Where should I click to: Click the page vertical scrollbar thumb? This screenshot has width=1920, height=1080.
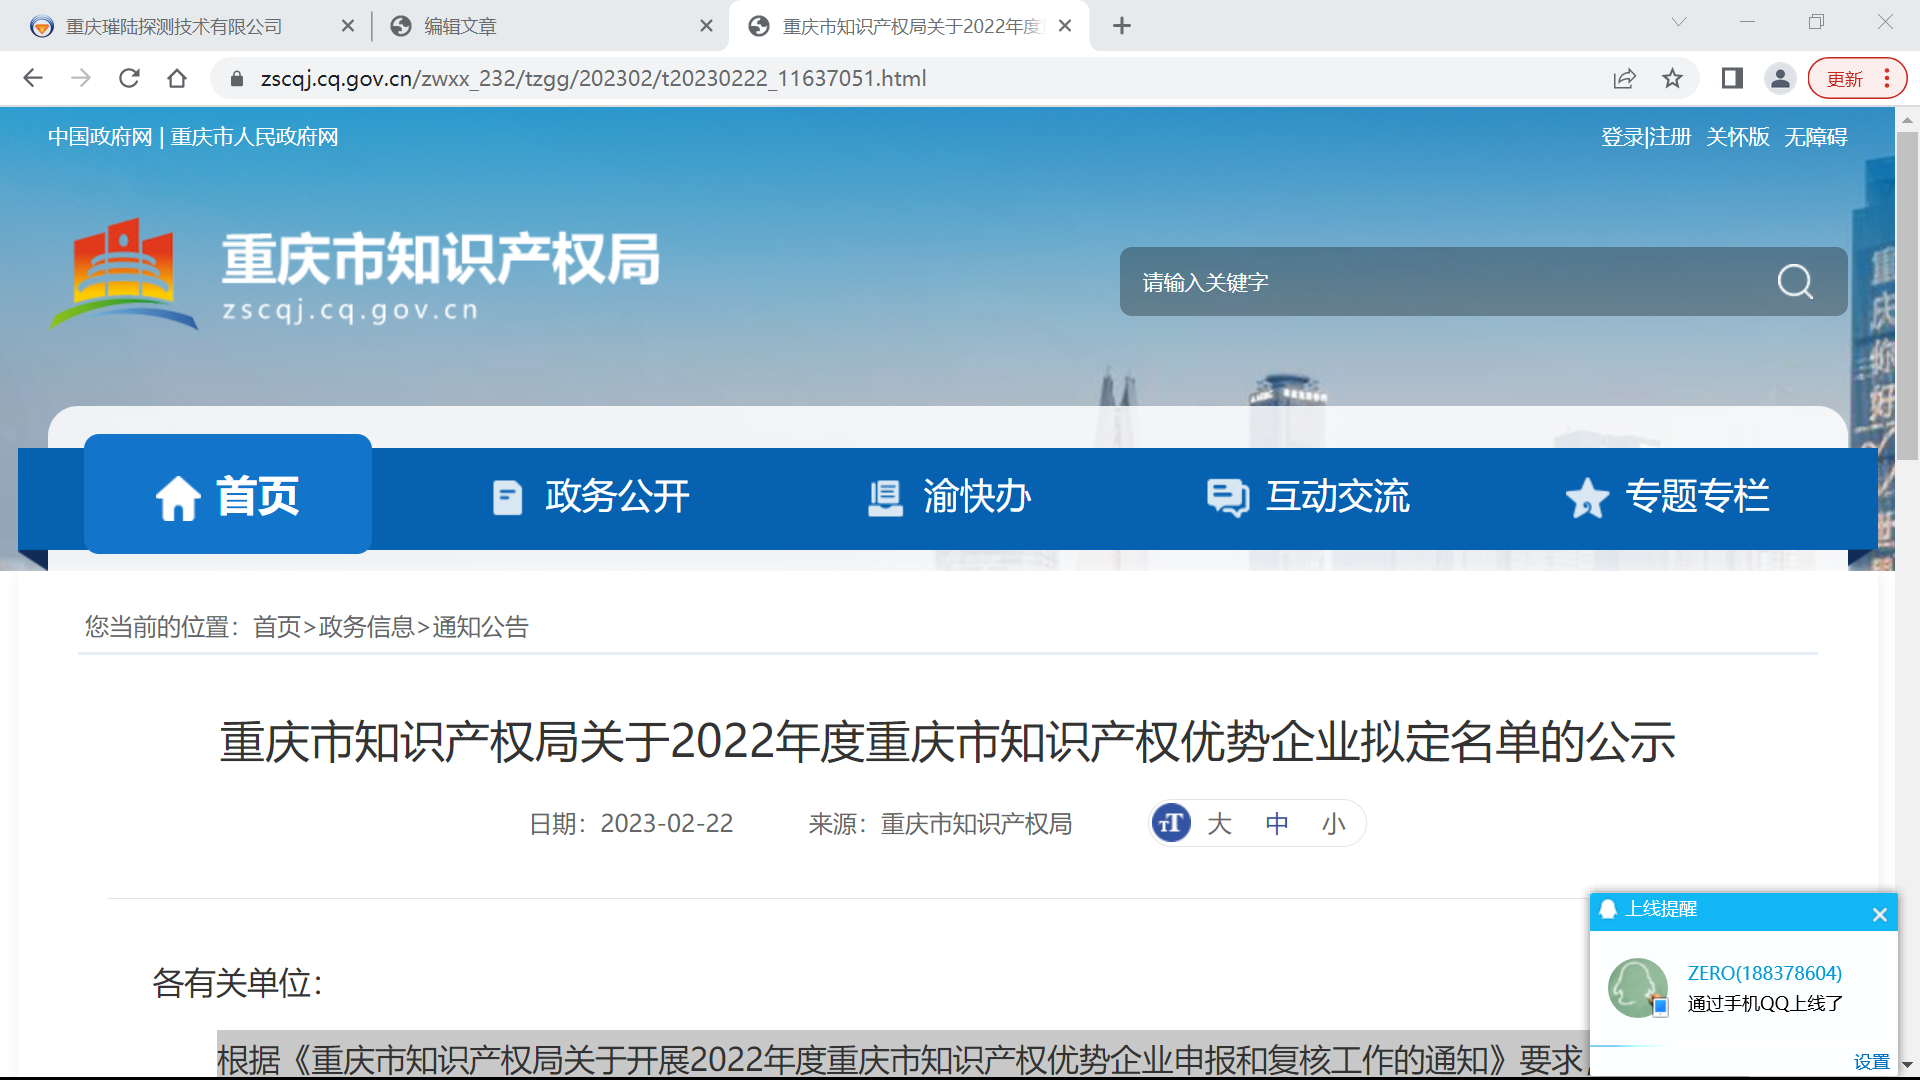(x=1907, y=290)
